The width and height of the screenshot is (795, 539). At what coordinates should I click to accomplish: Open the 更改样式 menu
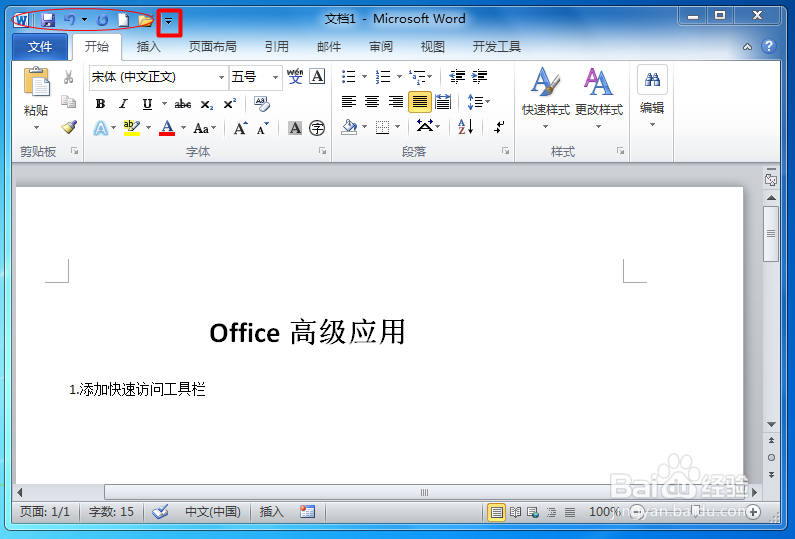[599, 97]
